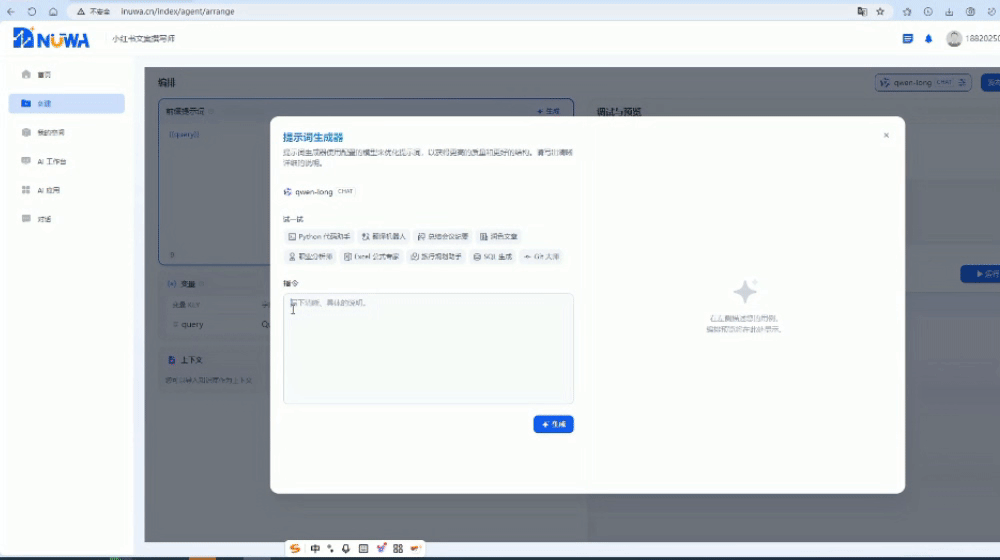
Task: Select the Python code assistant example
Action: tap(318, 237)
